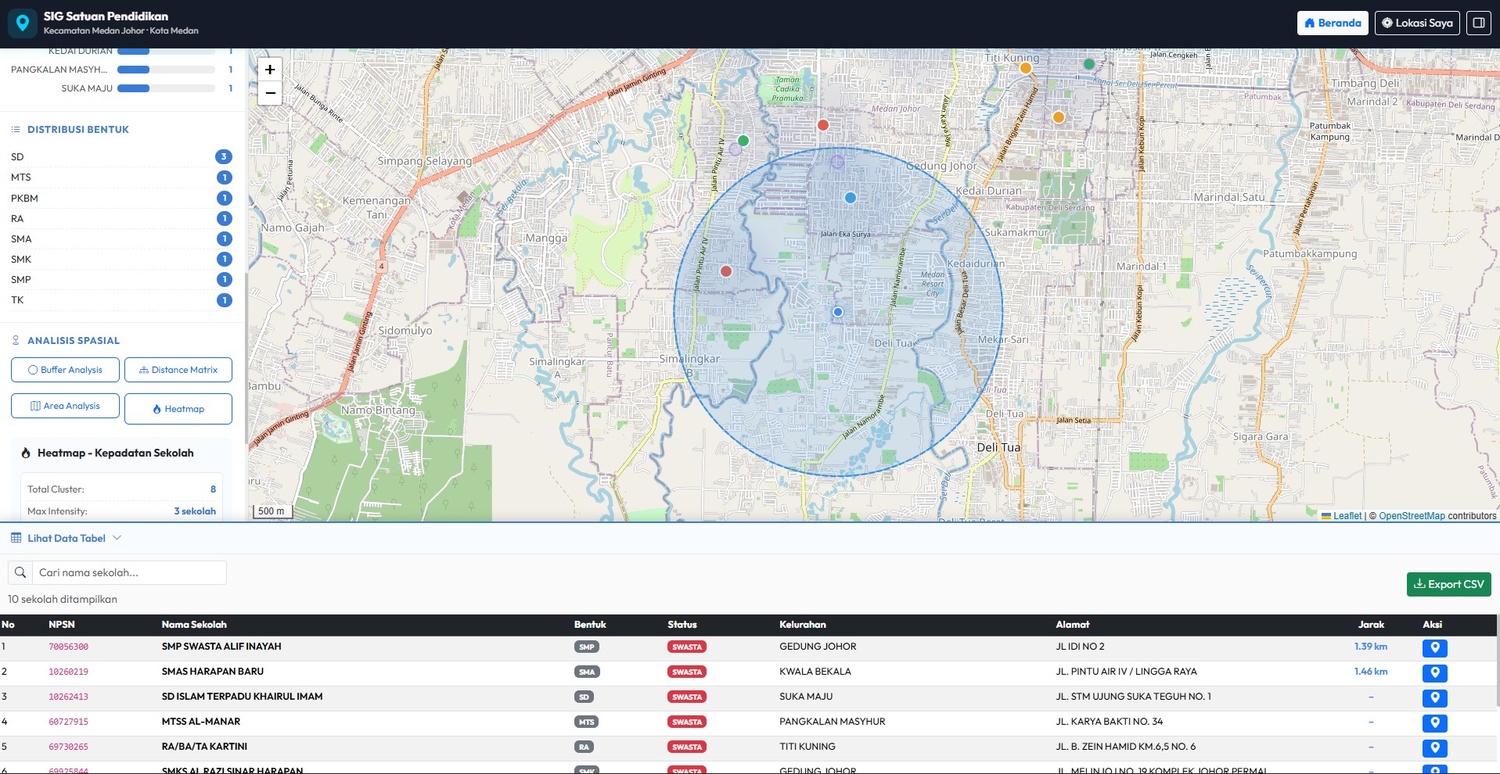Image resolution: width=1500 pixels, height=774 pixels.
Task: Click orange marker on Jalan Brigjen Zein Hamid
Action: click(x=1058, y=117)
